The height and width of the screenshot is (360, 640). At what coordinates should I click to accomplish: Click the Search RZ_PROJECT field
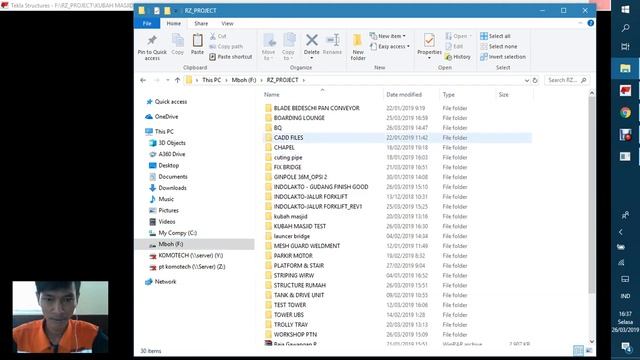tap(566, 80)
